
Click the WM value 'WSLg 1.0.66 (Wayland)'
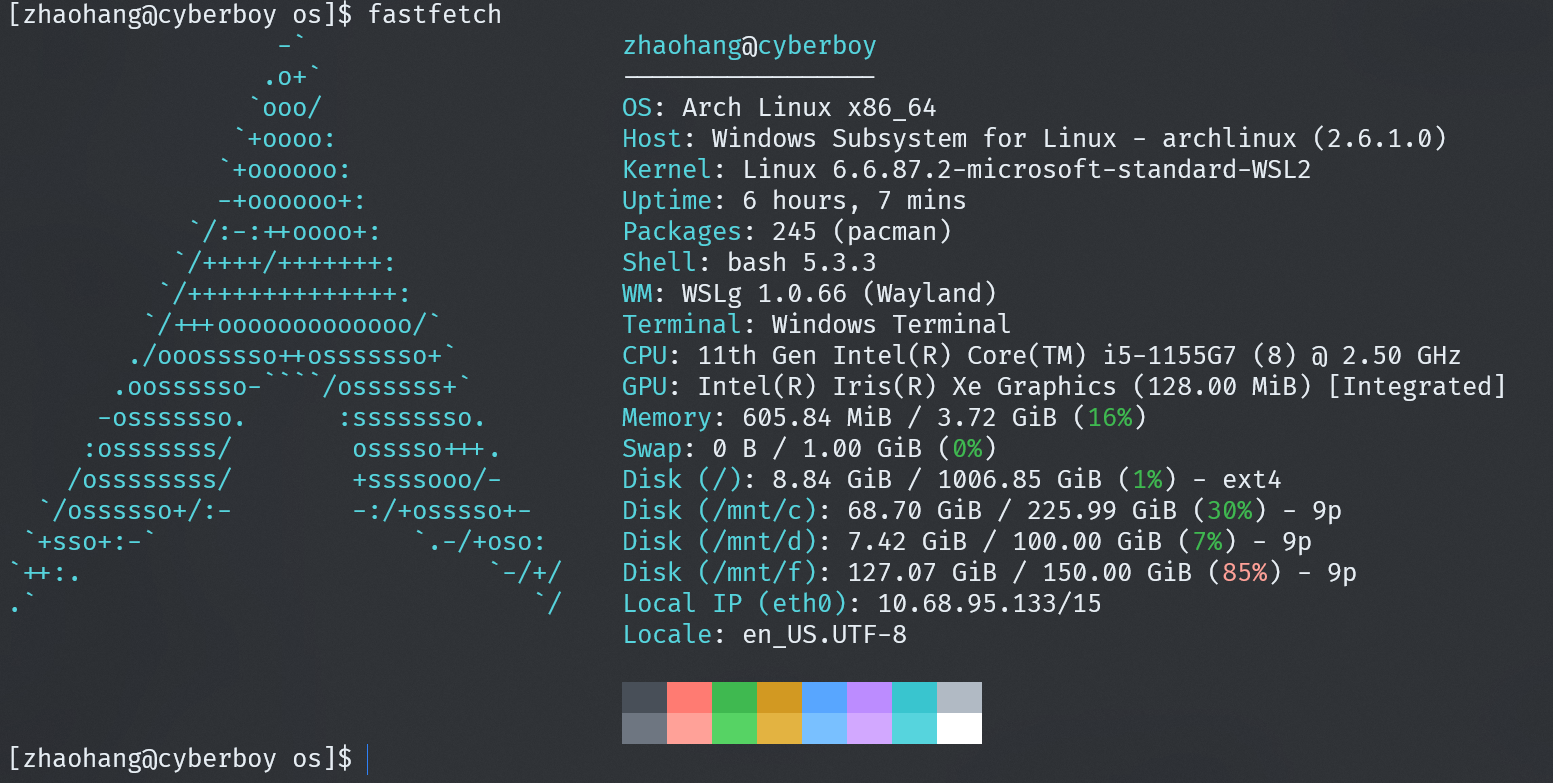pos(840,293)
